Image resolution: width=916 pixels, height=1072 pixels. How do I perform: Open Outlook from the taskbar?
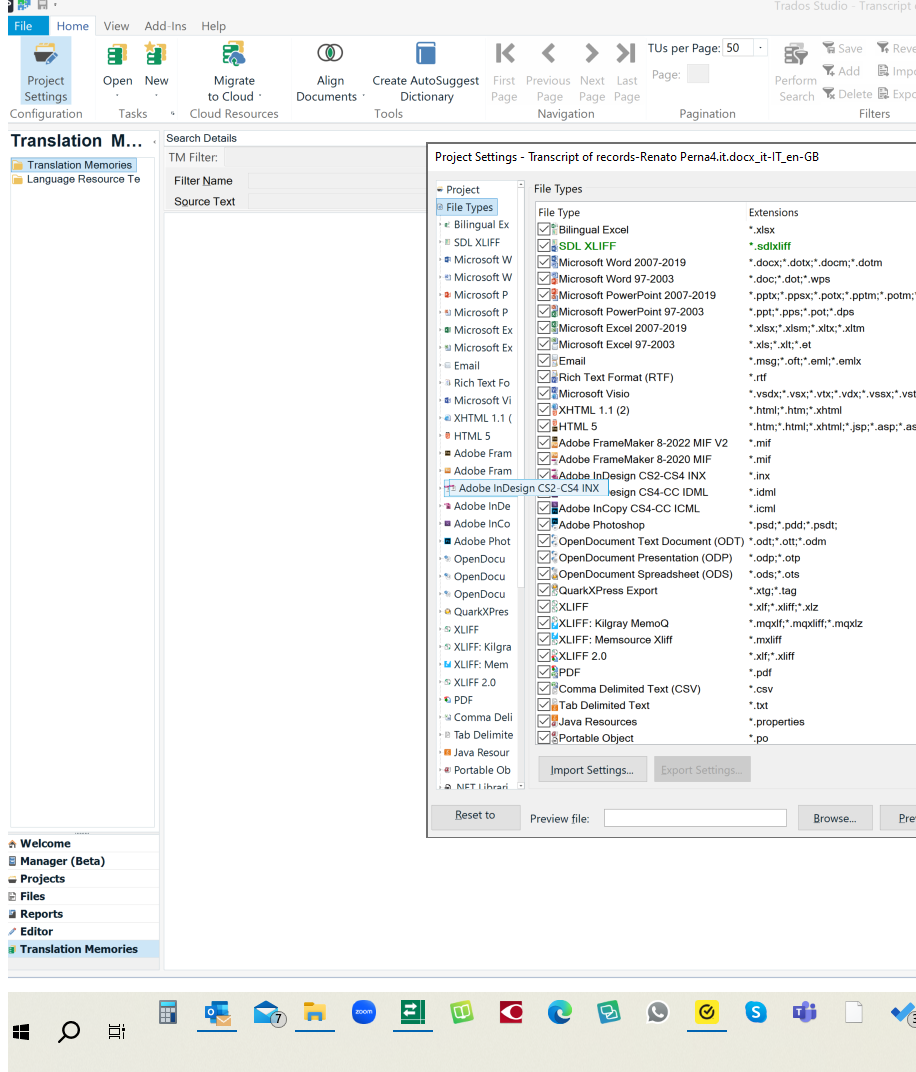[x=217, y=1013]
